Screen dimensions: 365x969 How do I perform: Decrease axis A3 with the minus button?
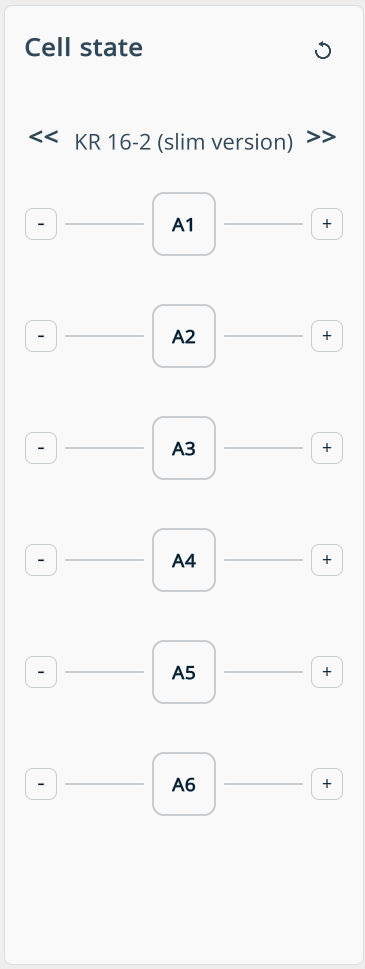[x=41, y=448]
